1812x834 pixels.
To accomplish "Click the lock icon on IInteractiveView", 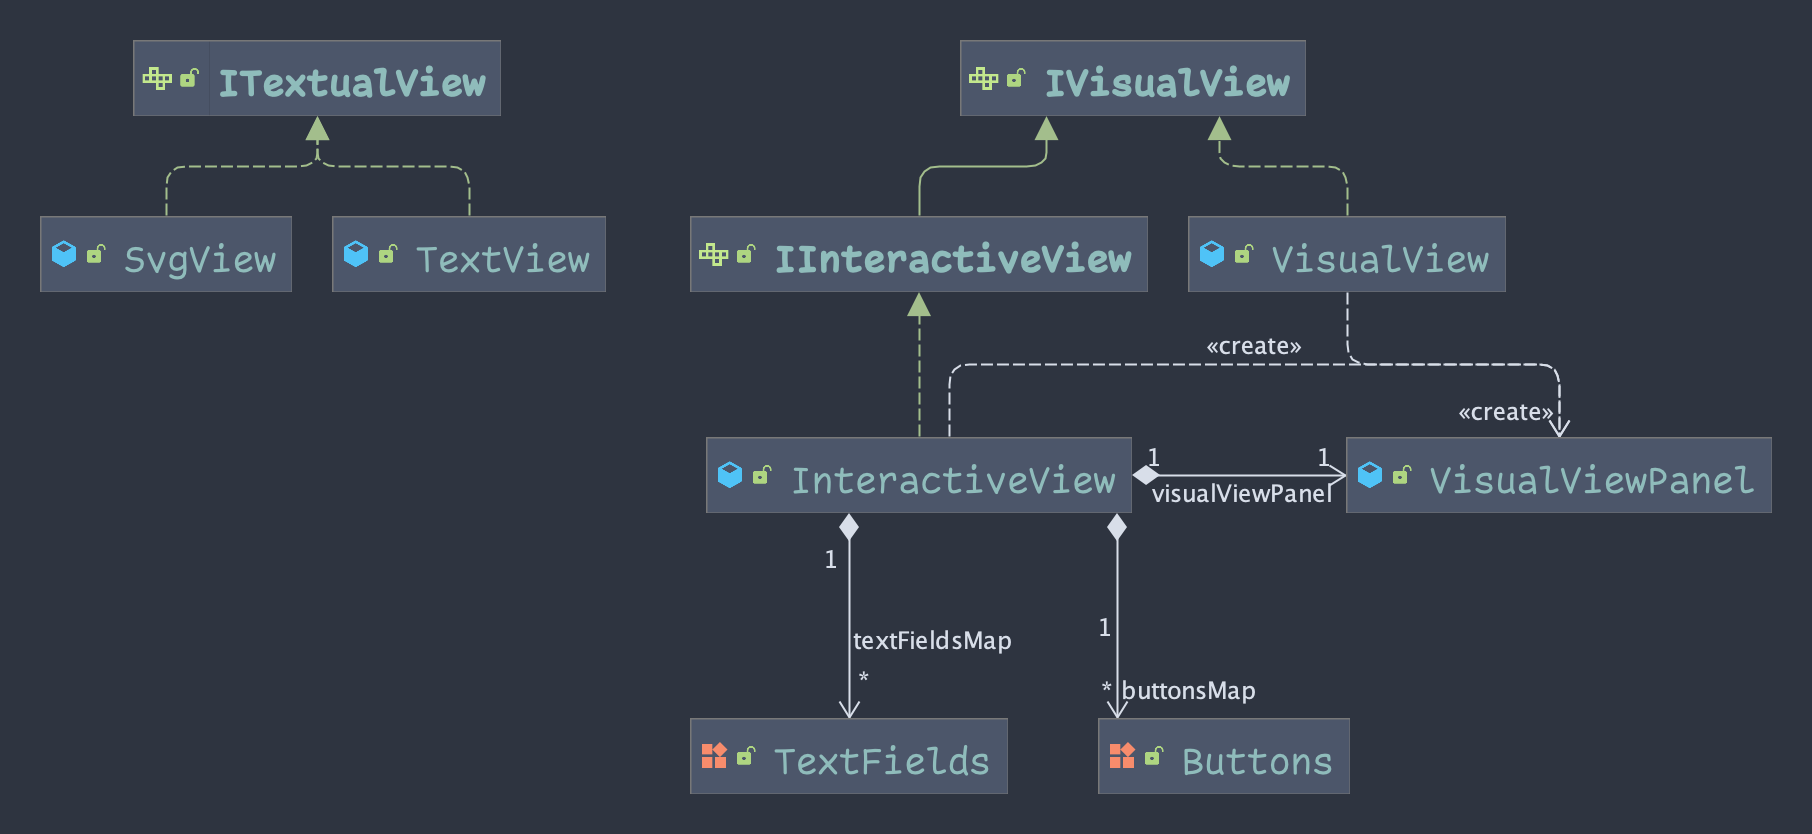I will pyautogui.click(x=746, y=254).
